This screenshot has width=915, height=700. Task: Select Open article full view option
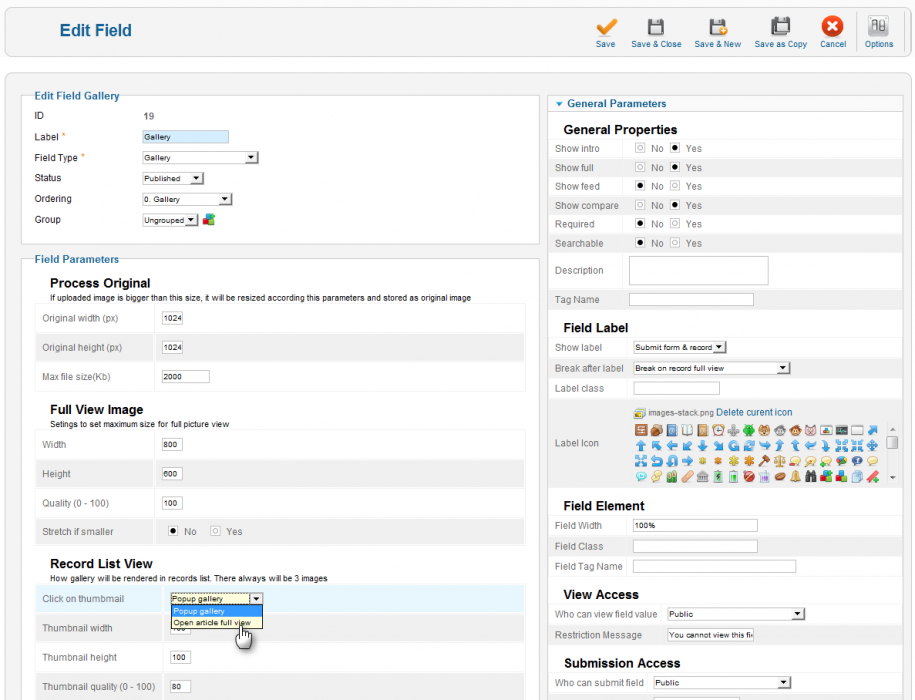coord(212,622)
